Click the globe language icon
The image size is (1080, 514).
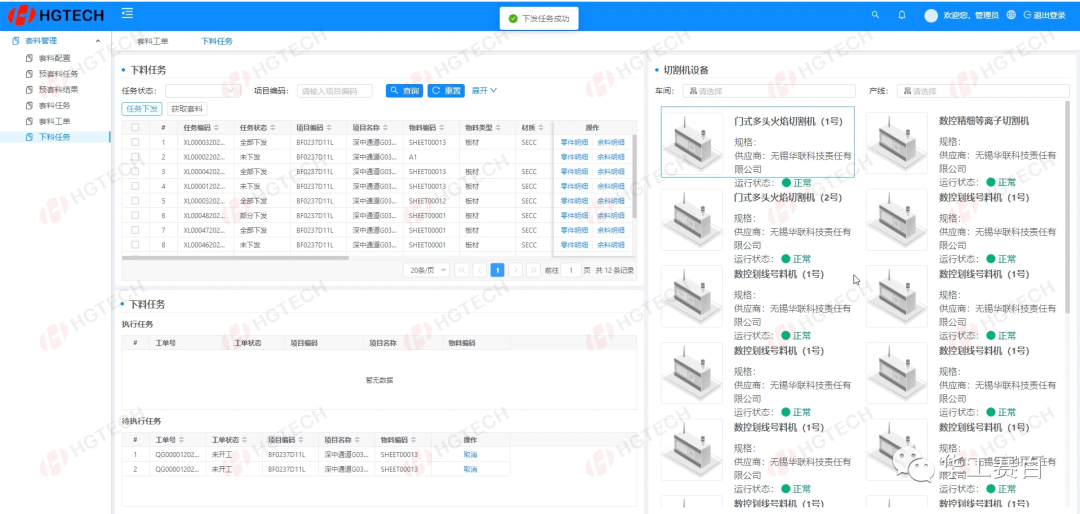pyautogui.click(x=1011, y=15)
